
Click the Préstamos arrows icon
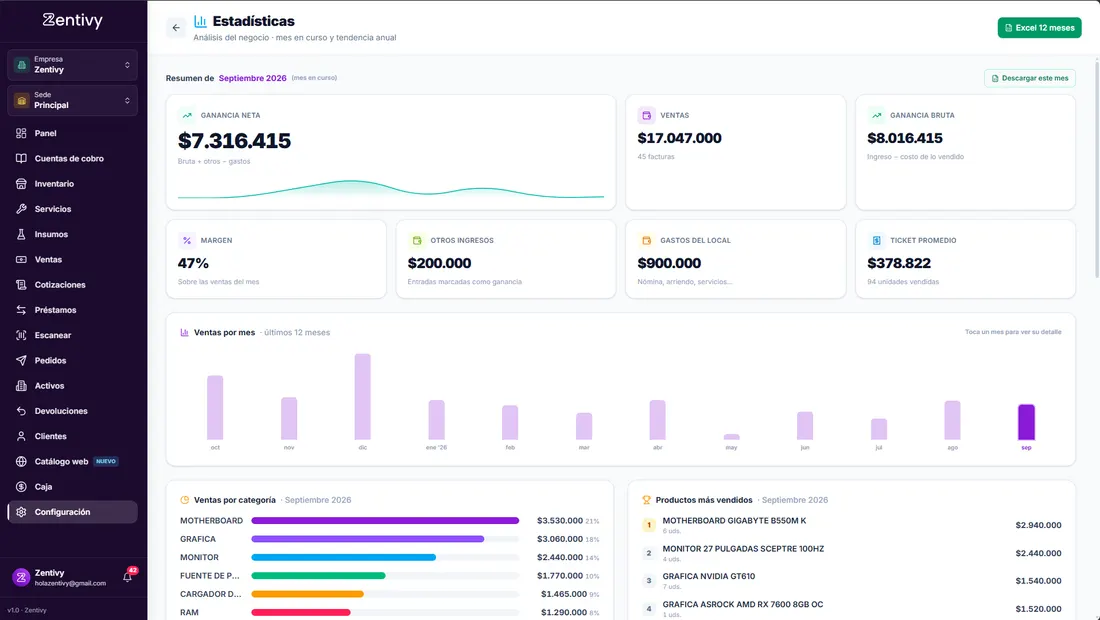click(x=21, y=310)
